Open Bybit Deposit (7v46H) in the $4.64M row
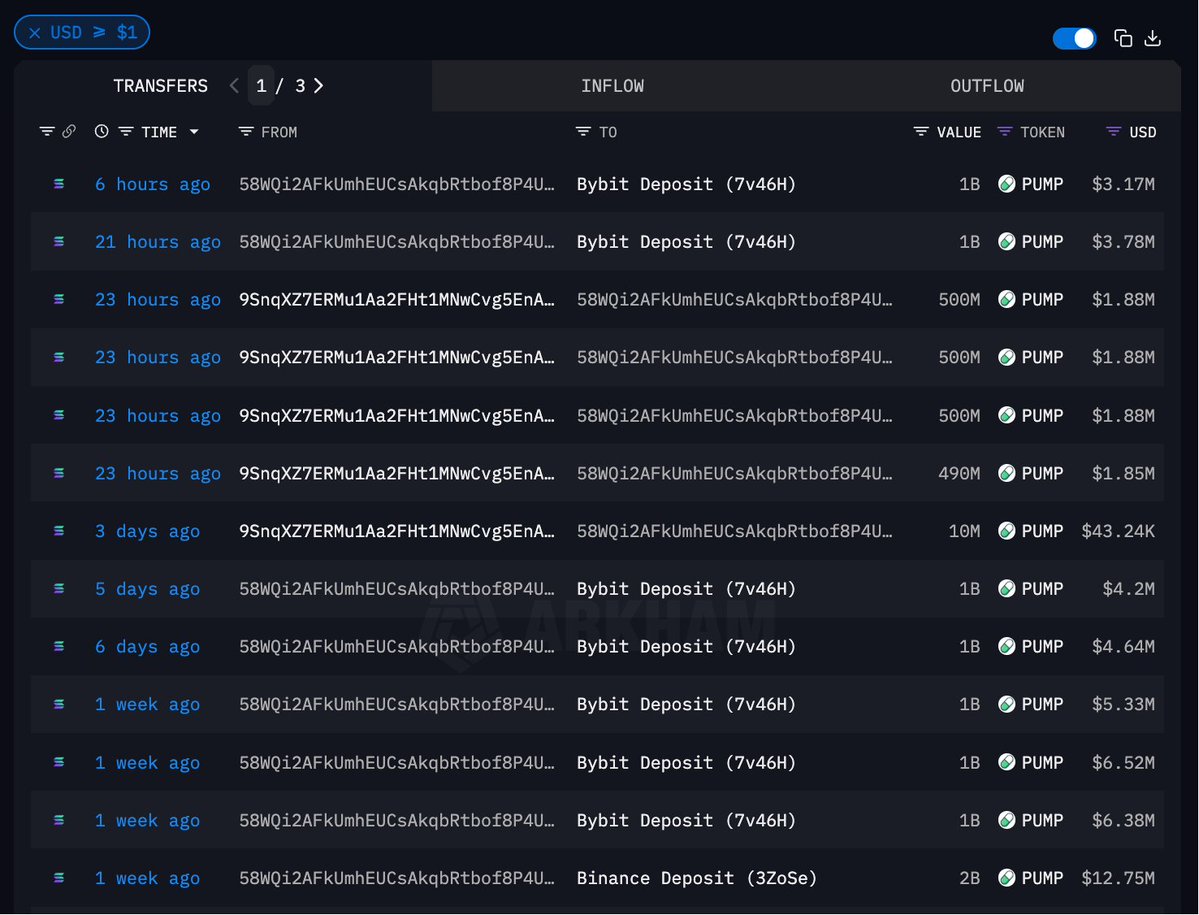The height and width of the screenshot is (915, 1199). (686, 647)
